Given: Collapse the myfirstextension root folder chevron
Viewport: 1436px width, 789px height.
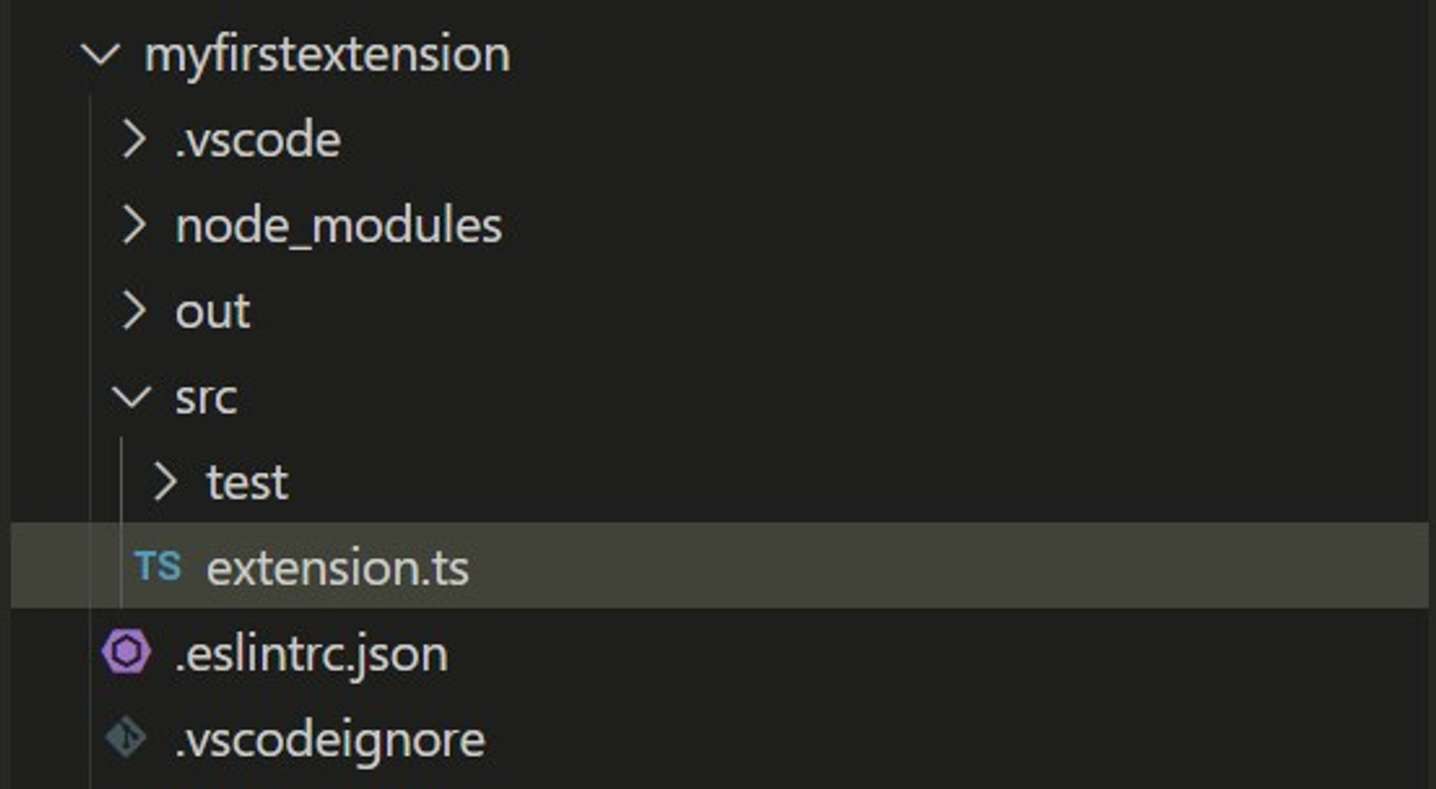Looking at the screenshot, I should pos(101,54).
